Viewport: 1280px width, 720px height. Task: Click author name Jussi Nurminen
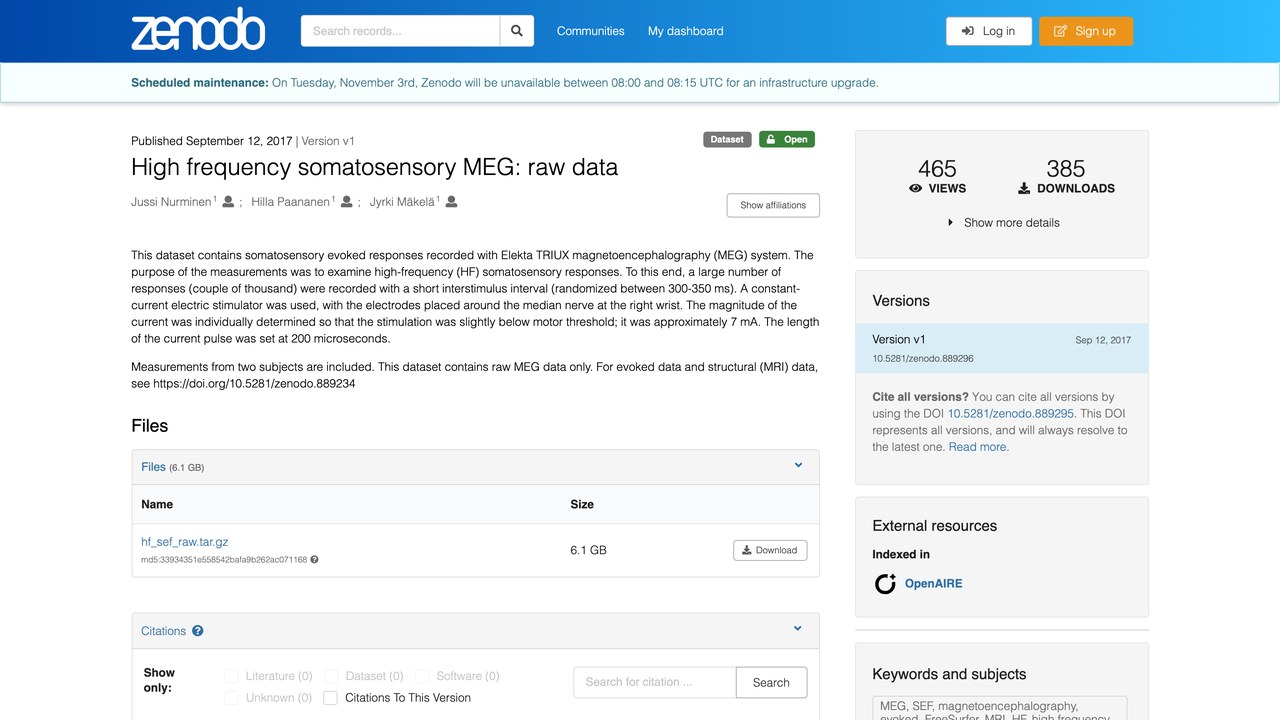pos(171,202)
